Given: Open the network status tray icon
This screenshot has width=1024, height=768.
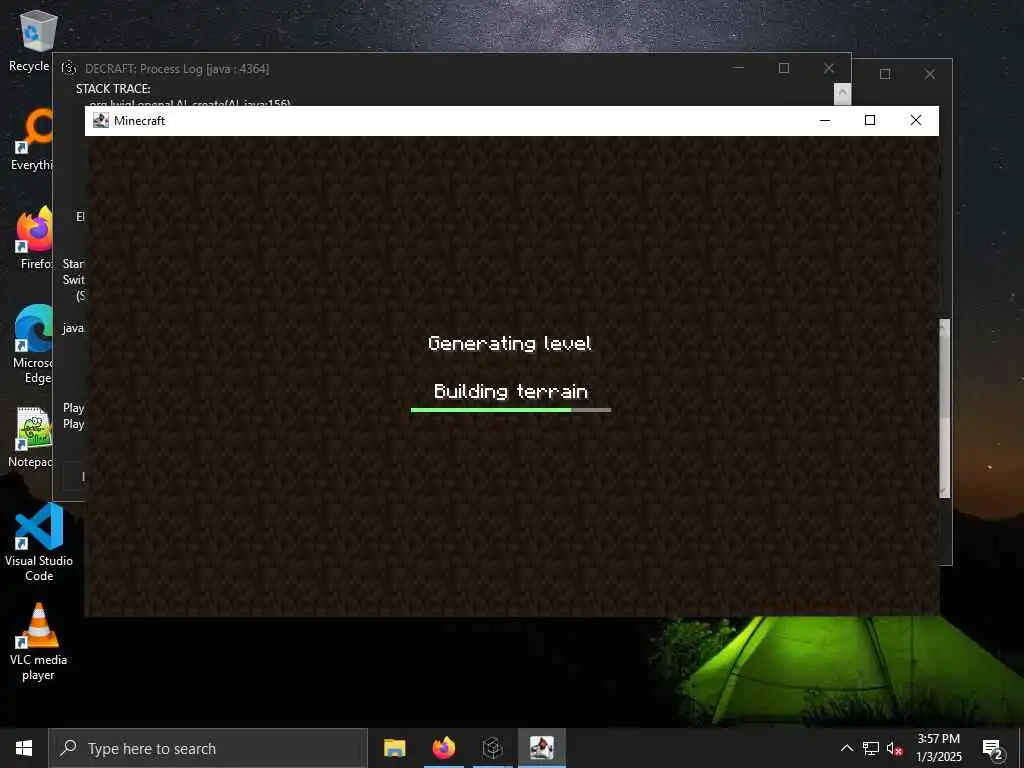Looking at the screenshot, I should [x=871, y=748].
